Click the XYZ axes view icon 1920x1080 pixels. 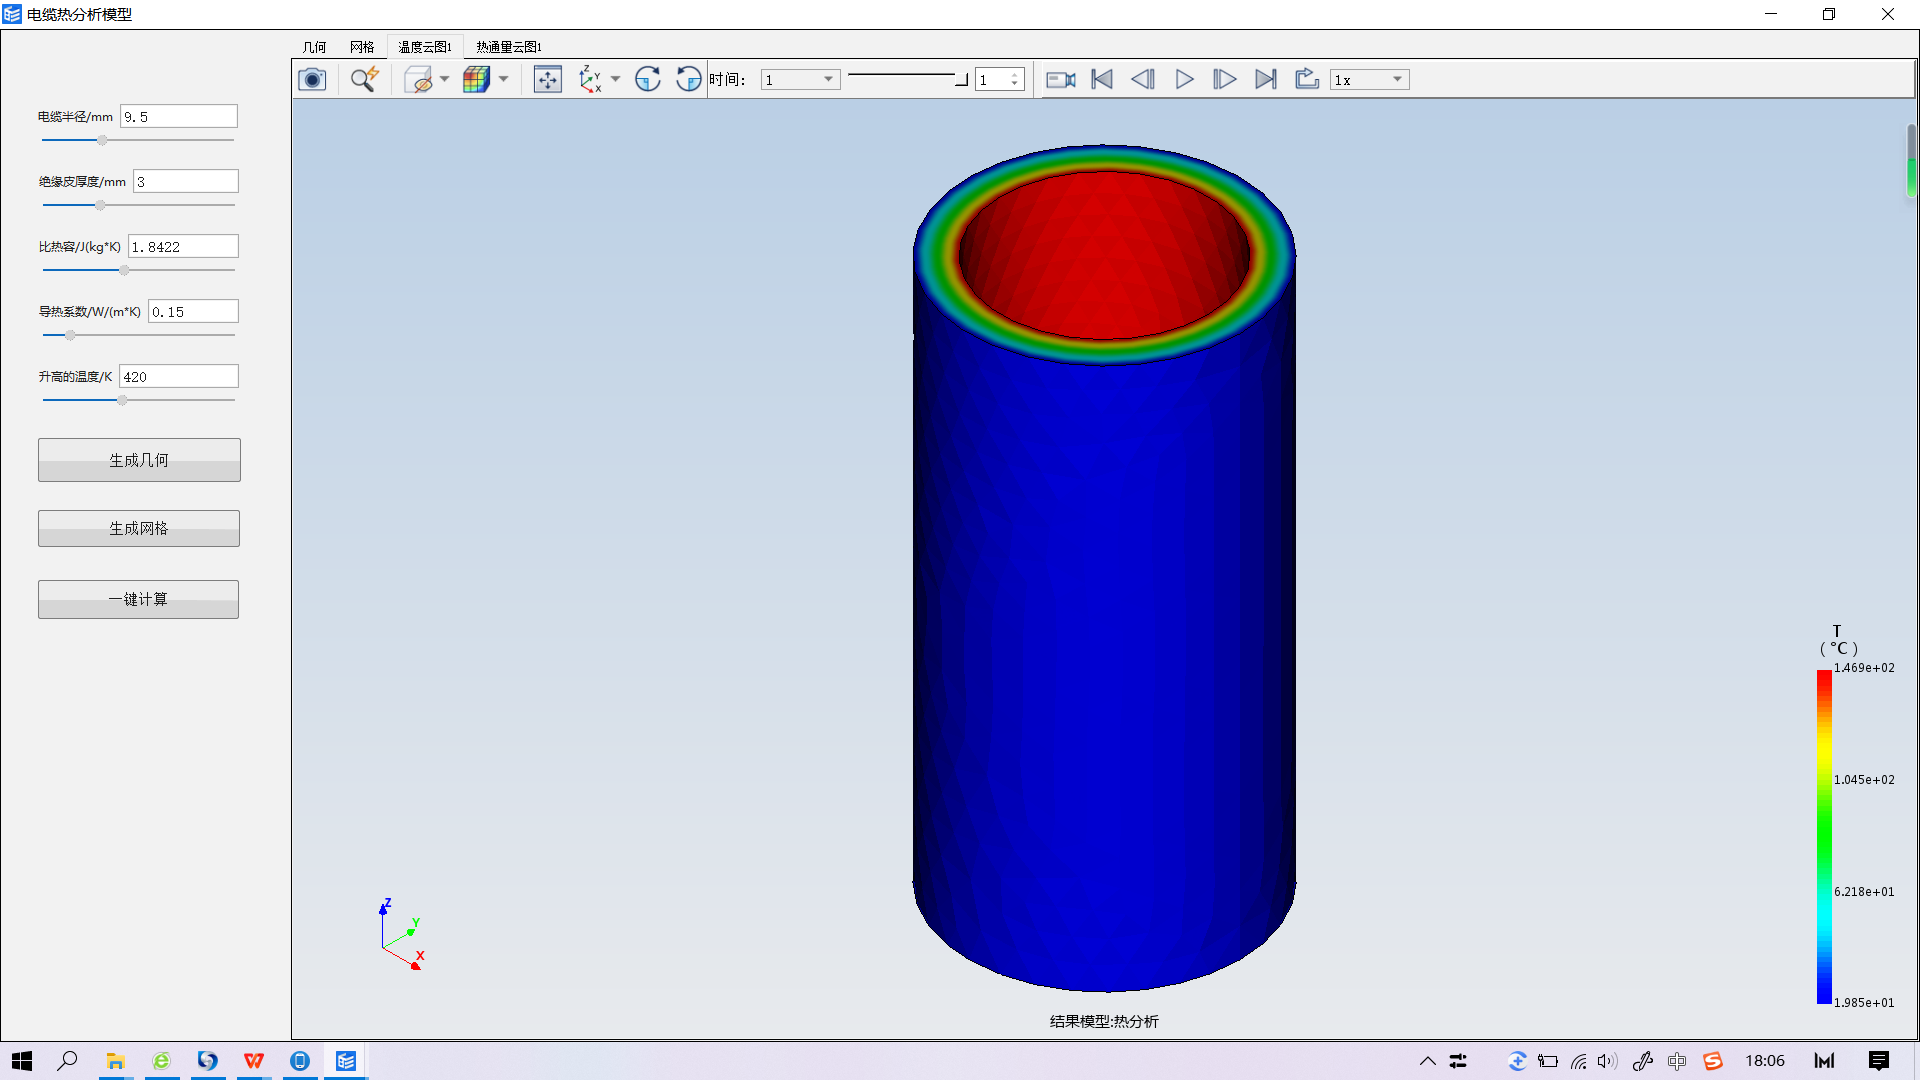point(590,79)
